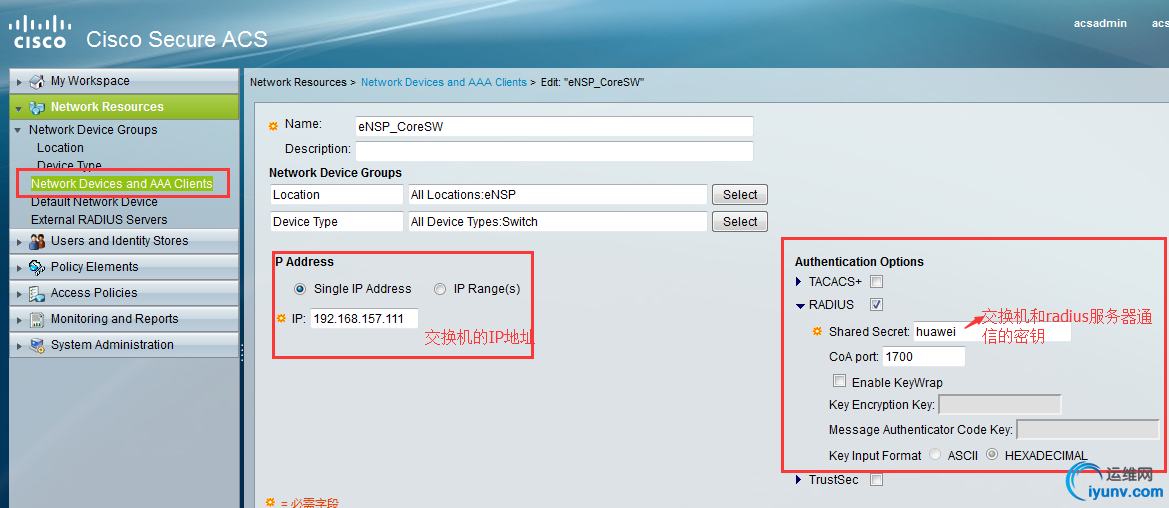Click the Cisco logo
The width and height of the screenshot is (1169, 508).
point(40,32)
